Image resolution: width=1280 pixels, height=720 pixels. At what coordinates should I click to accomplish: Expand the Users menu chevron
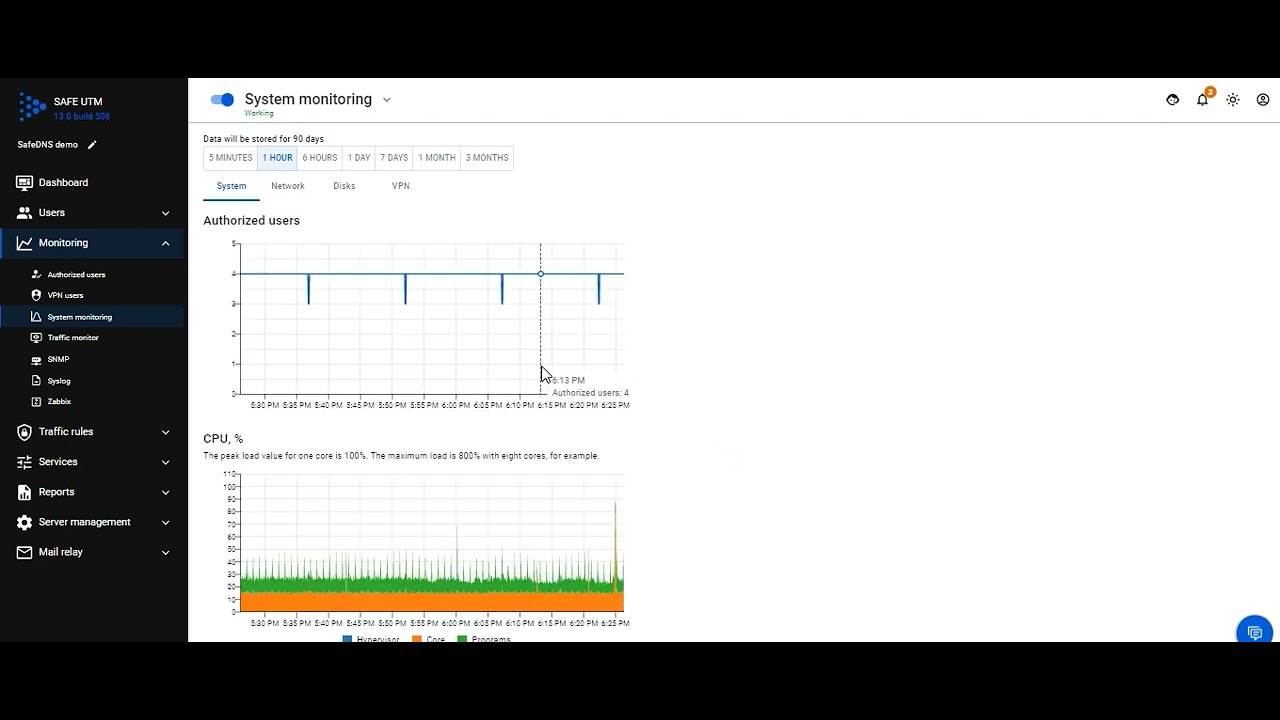(x=166, y=213)
